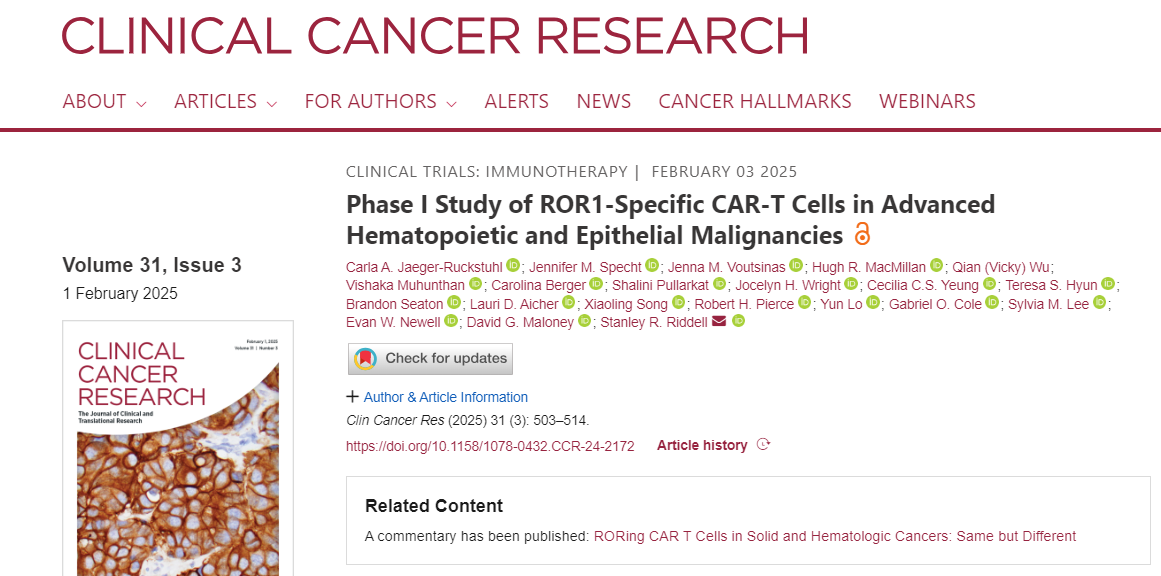Expand the FOR AUTHORS dropdown
The image size is (1161, 576).
click(x=381, y=101)
